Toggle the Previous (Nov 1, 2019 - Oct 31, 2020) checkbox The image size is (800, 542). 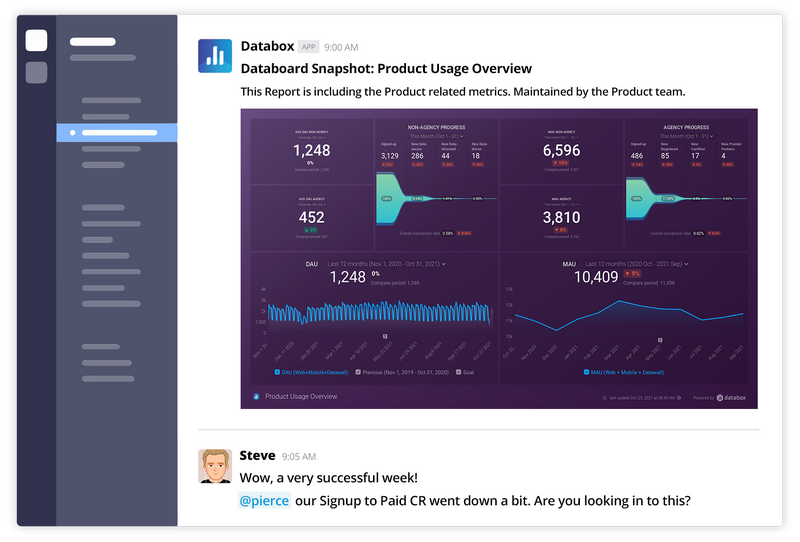coord(358,372)
